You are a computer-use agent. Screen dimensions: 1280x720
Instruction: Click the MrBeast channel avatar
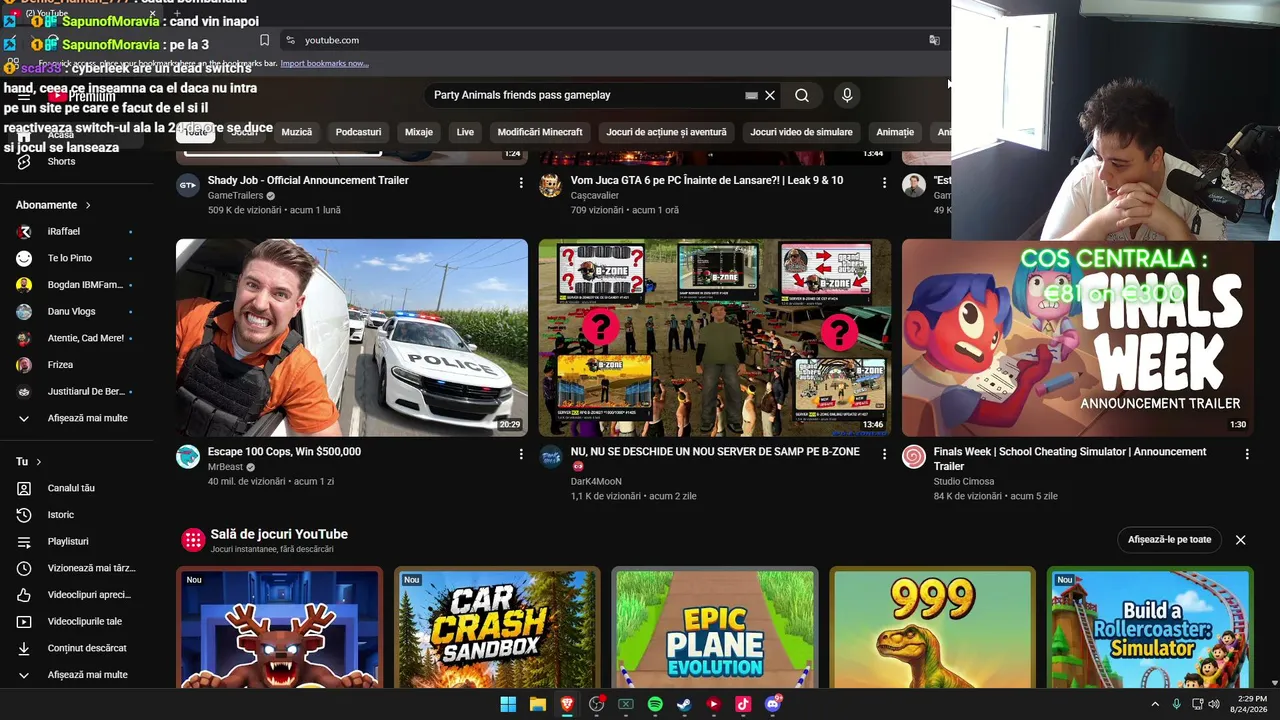[x=188, y=457]
